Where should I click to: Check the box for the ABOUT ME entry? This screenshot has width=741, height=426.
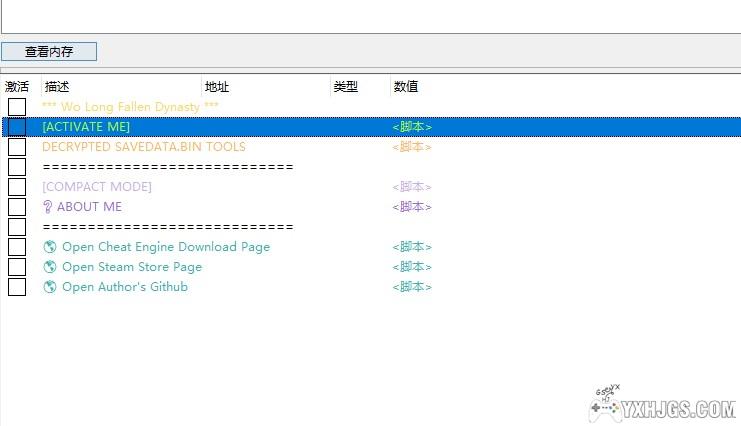17,207
